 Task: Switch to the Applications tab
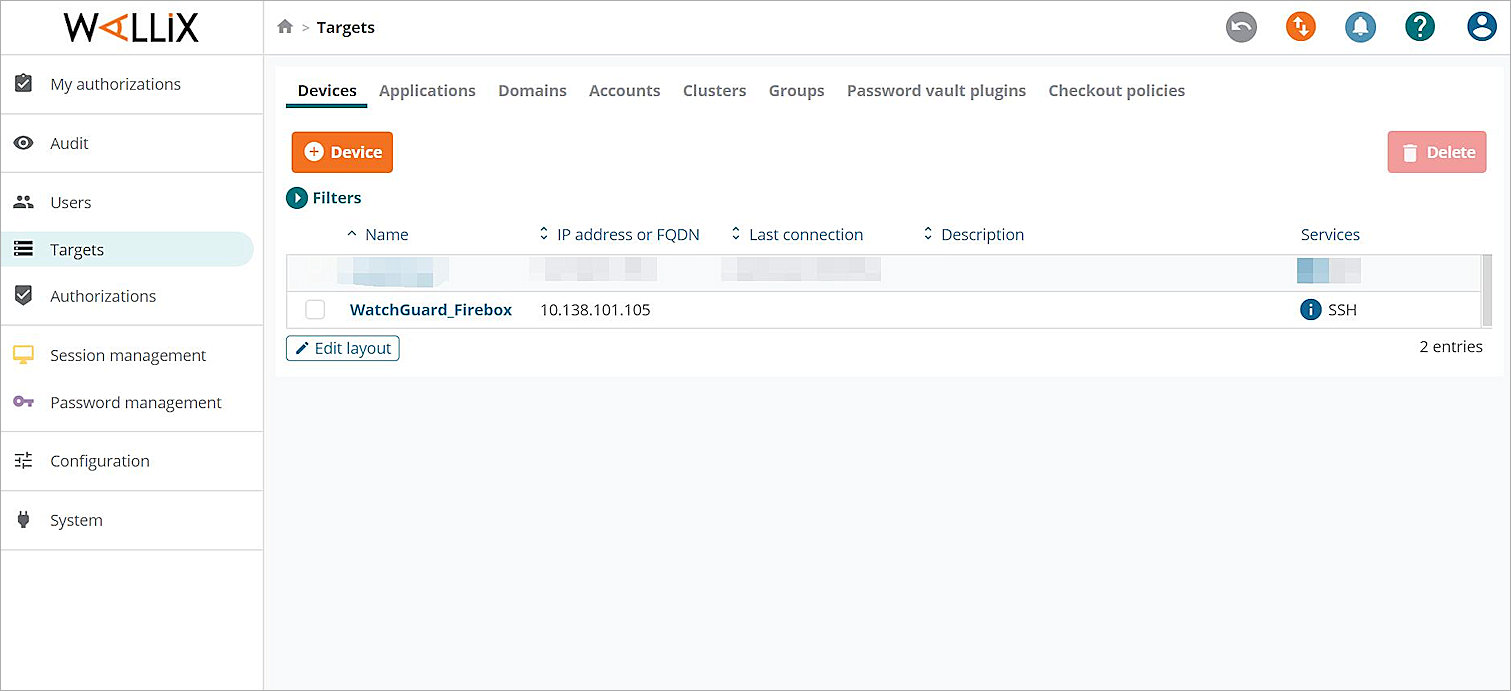tap(427, 90)
